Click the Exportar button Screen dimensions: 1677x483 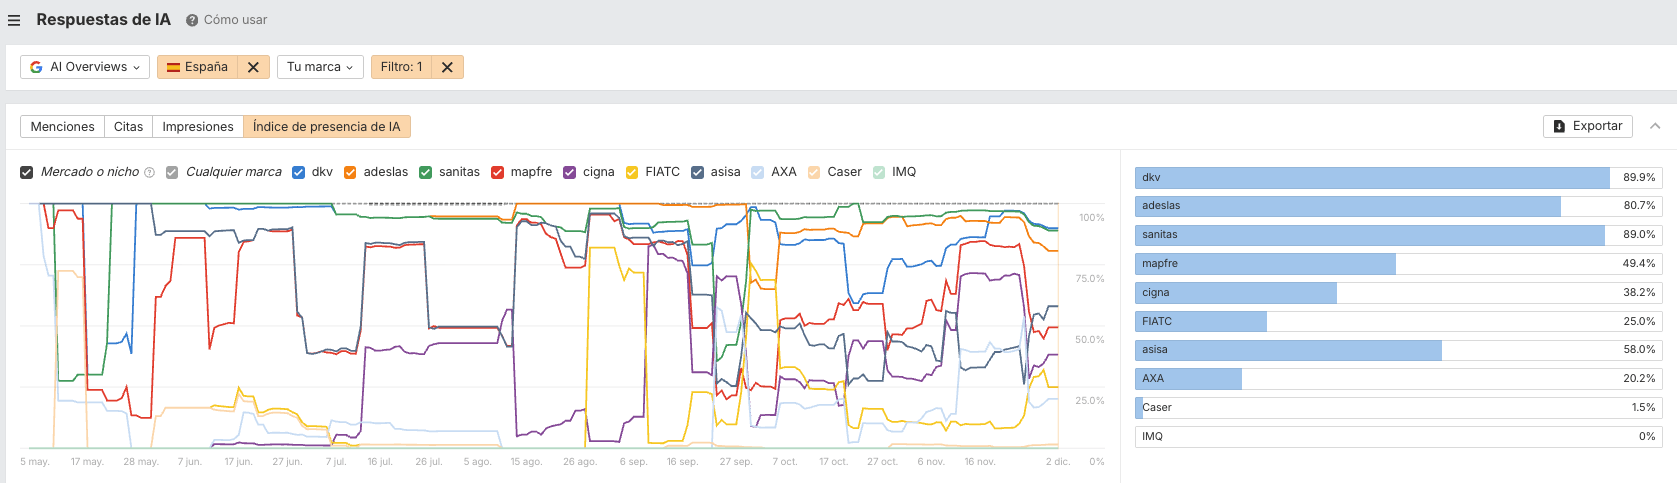point(1588,126)
